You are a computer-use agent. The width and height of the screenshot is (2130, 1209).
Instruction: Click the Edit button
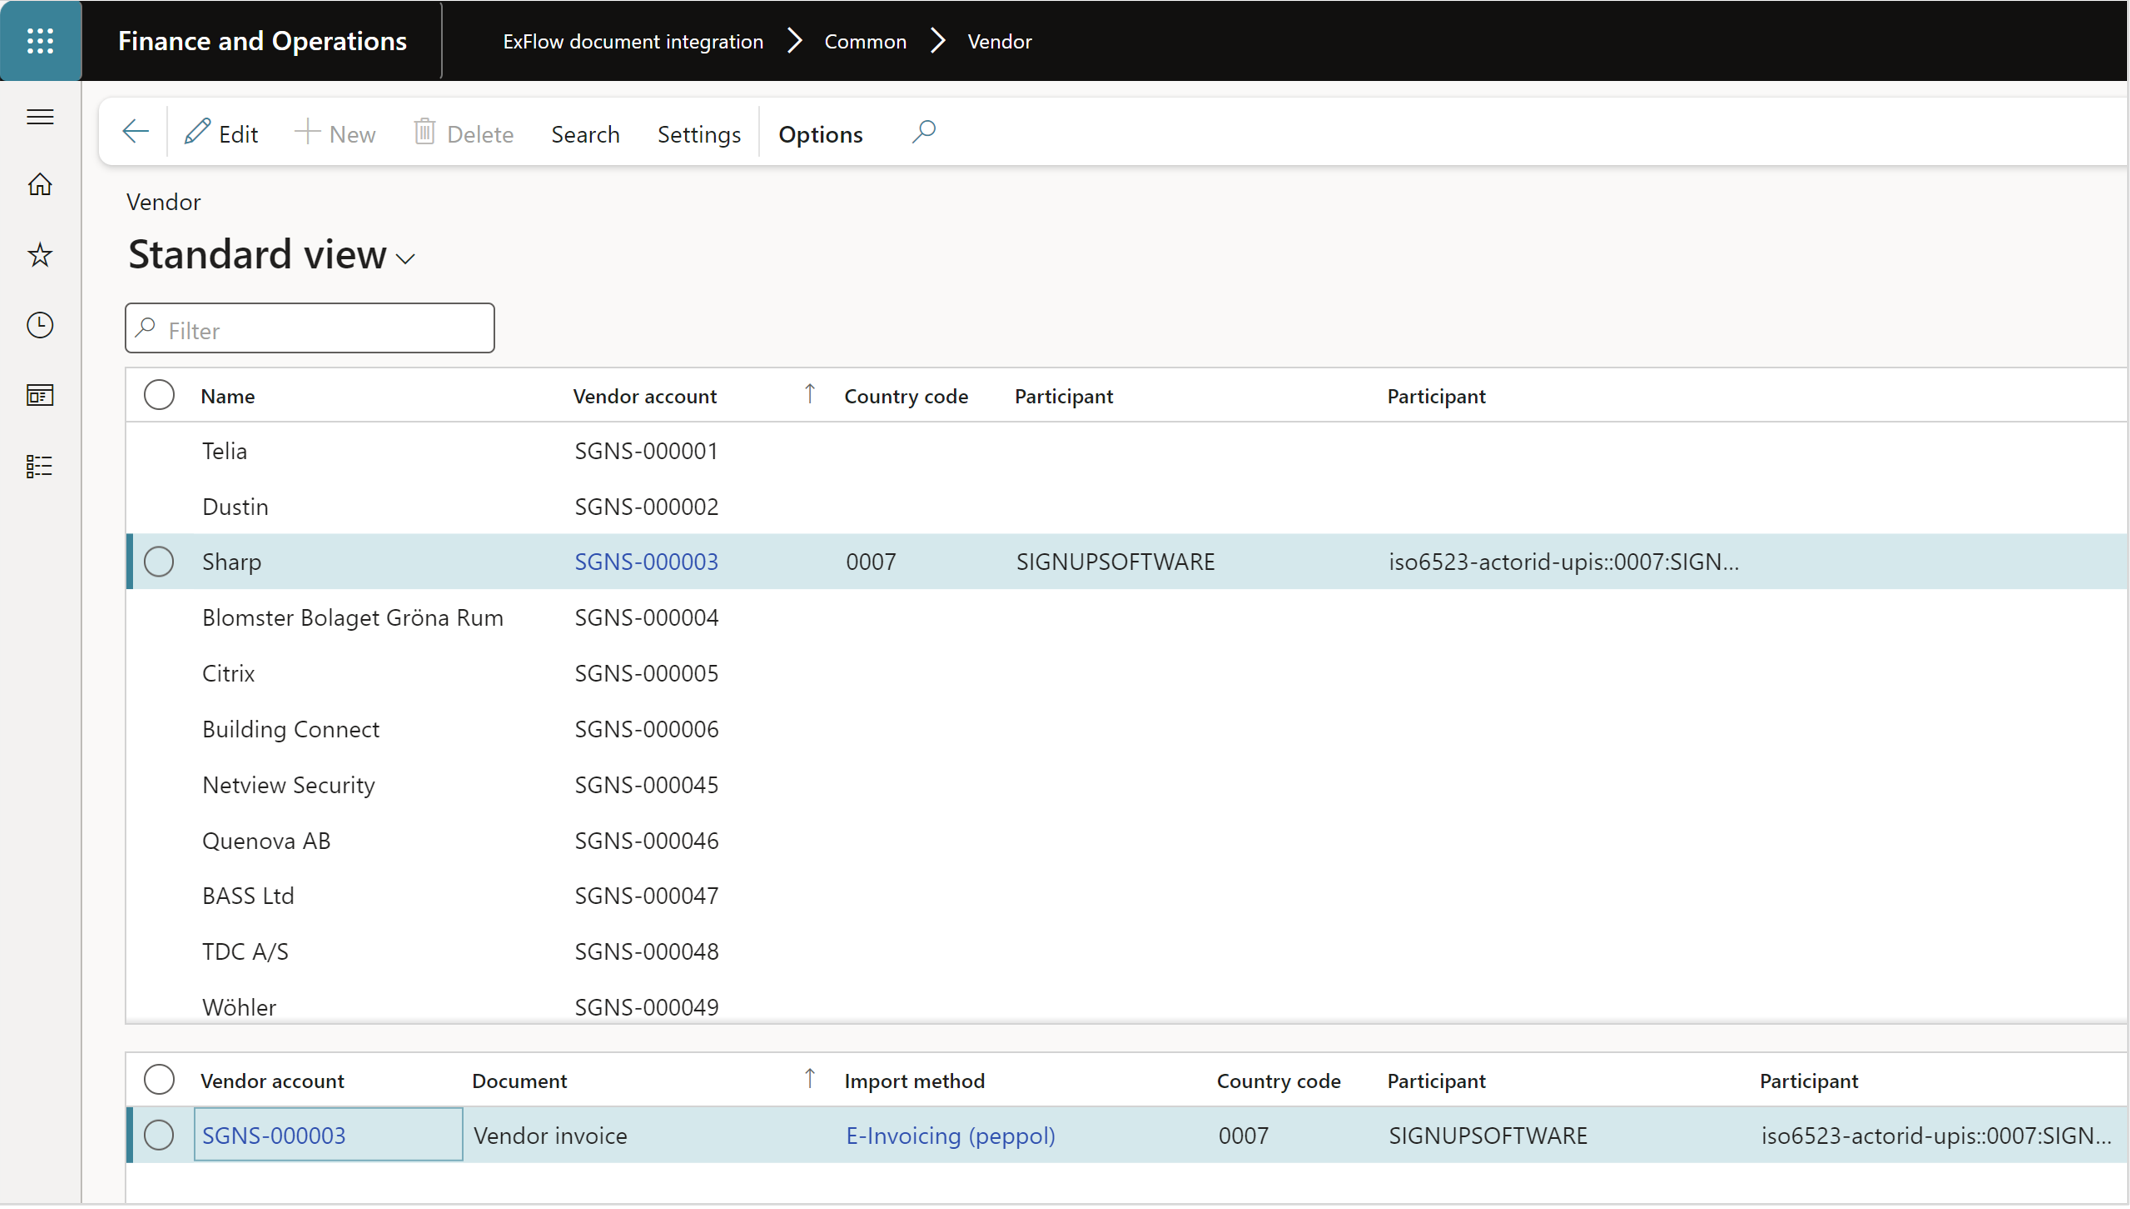click(221, 133)
